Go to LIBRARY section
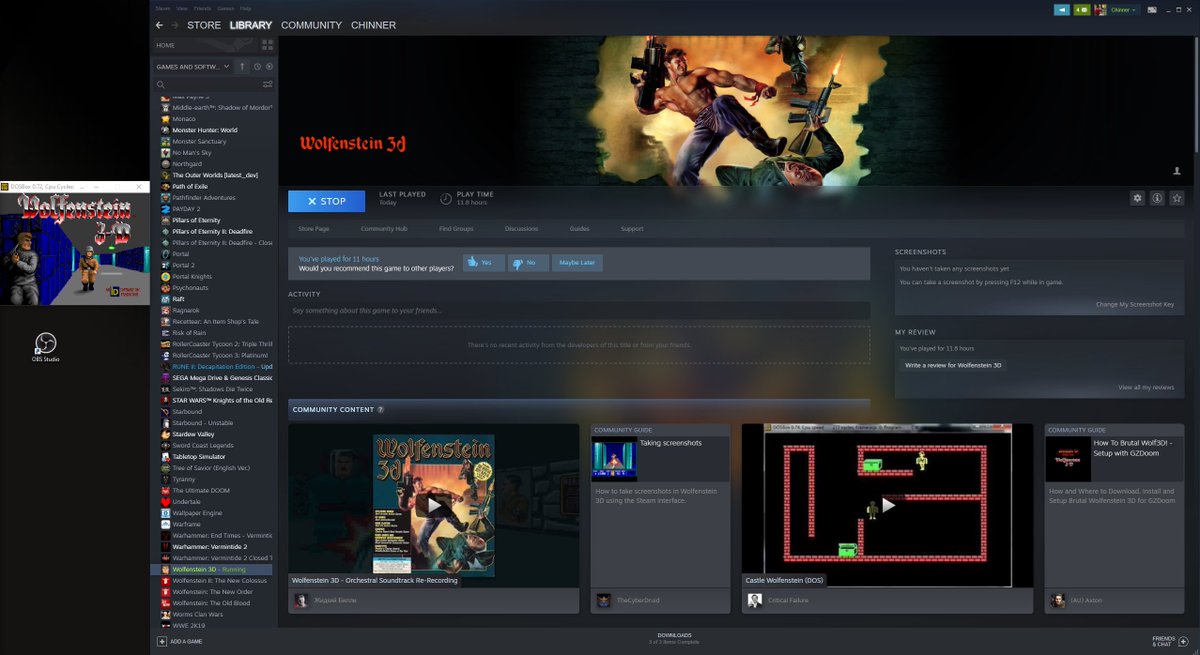Viewport: 1200px width, 655px height. (251, 25)
